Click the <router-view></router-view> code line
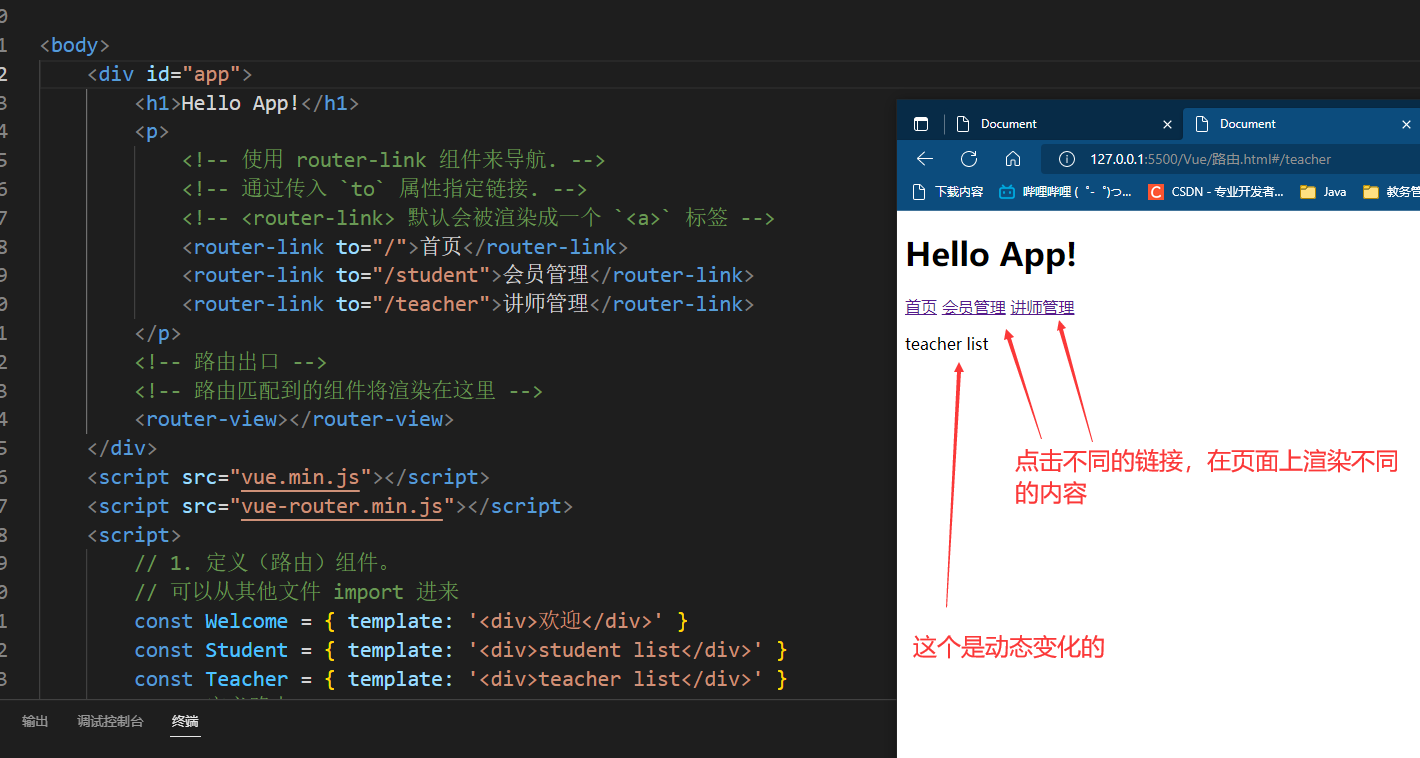Viewport: 1420px width, 758px height. [x=294, y=419]
